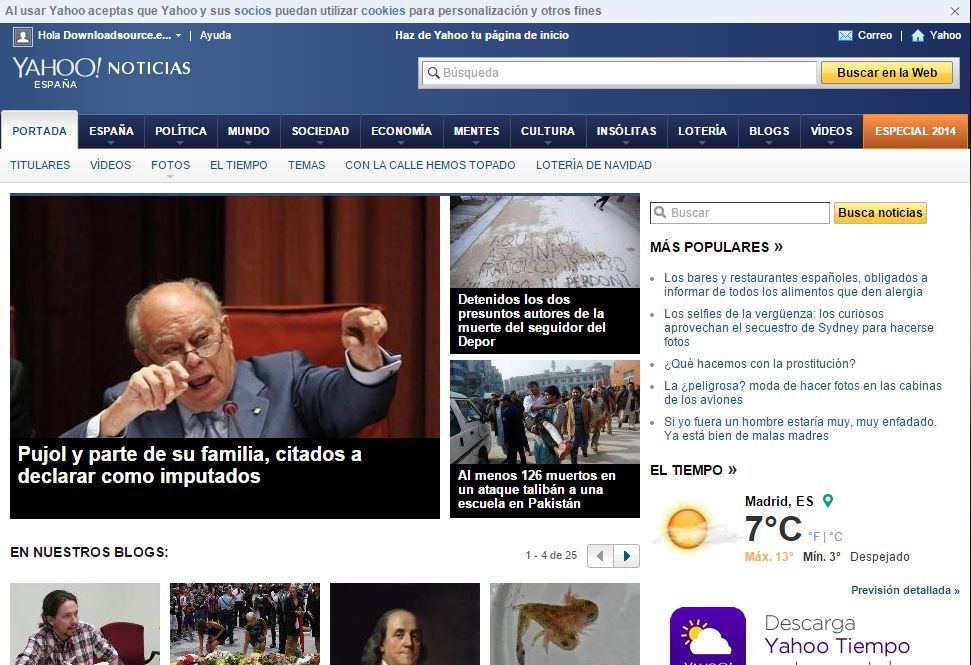Open the LOTERÍA section tab

coord(702,131)
